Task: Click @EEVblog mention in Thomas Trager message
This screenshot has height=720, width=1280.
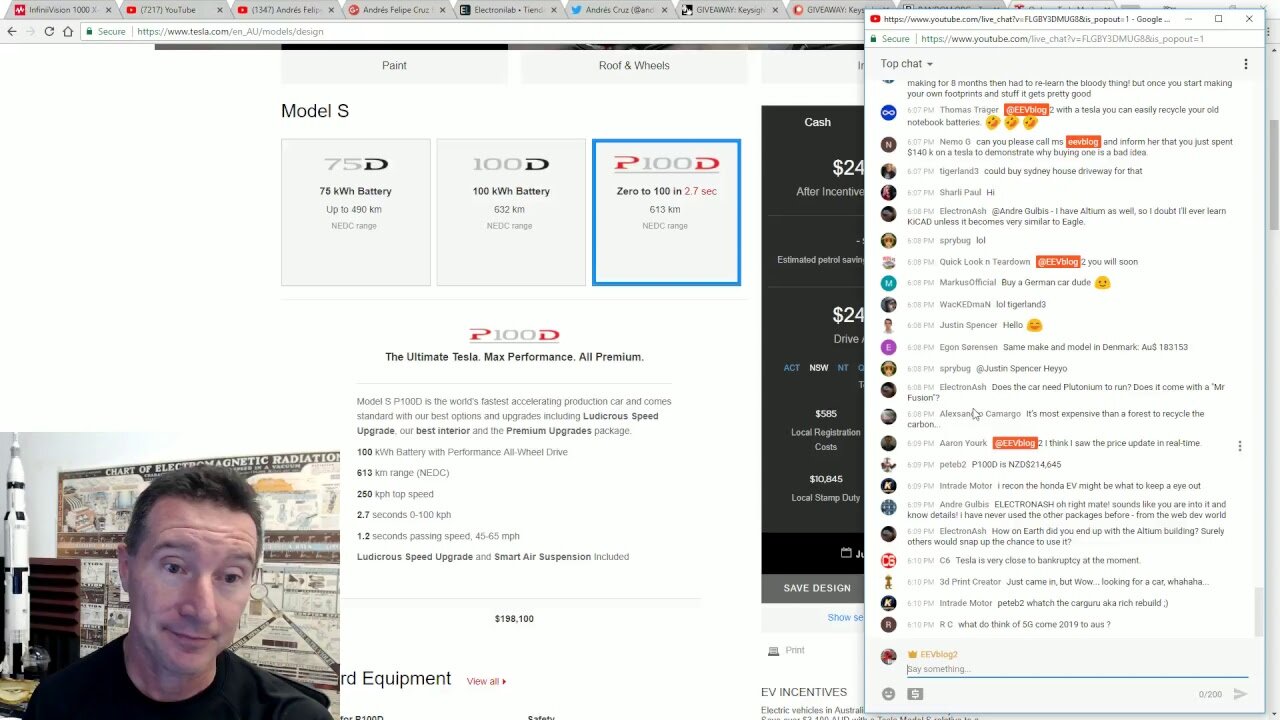Action: [1026, 110]
